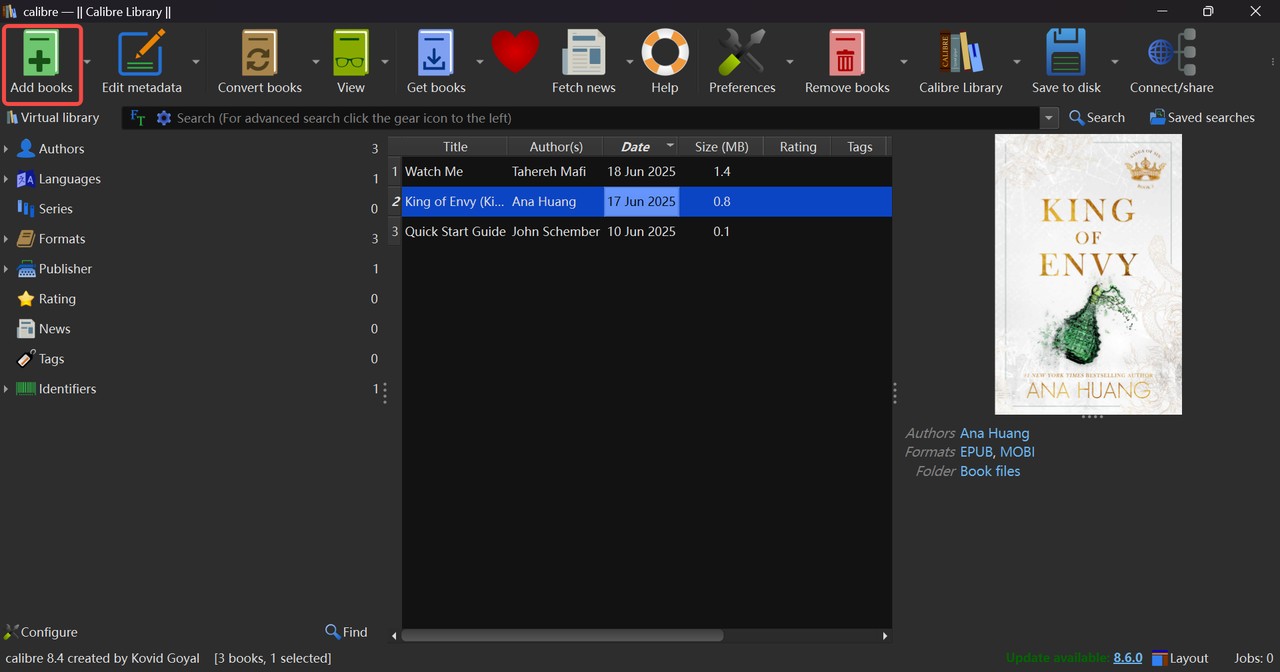
Task: Open advanced search gear icon
Action: click(164, 118)
